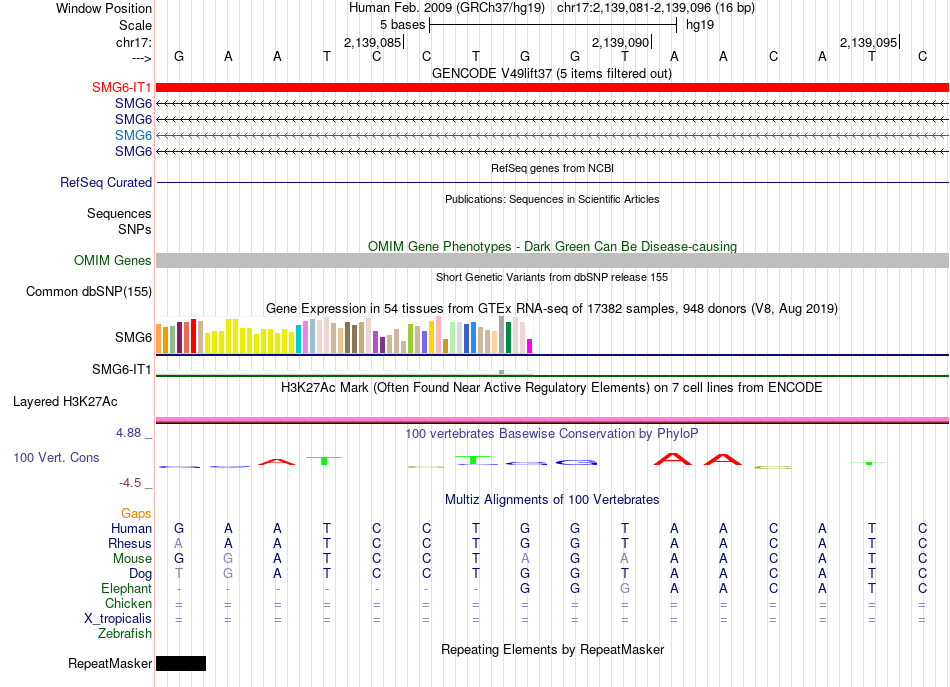Click the 'OMIM Gene Phenotypes' green track title
Viewport: 950px width, 687px height.
(552, 247)
